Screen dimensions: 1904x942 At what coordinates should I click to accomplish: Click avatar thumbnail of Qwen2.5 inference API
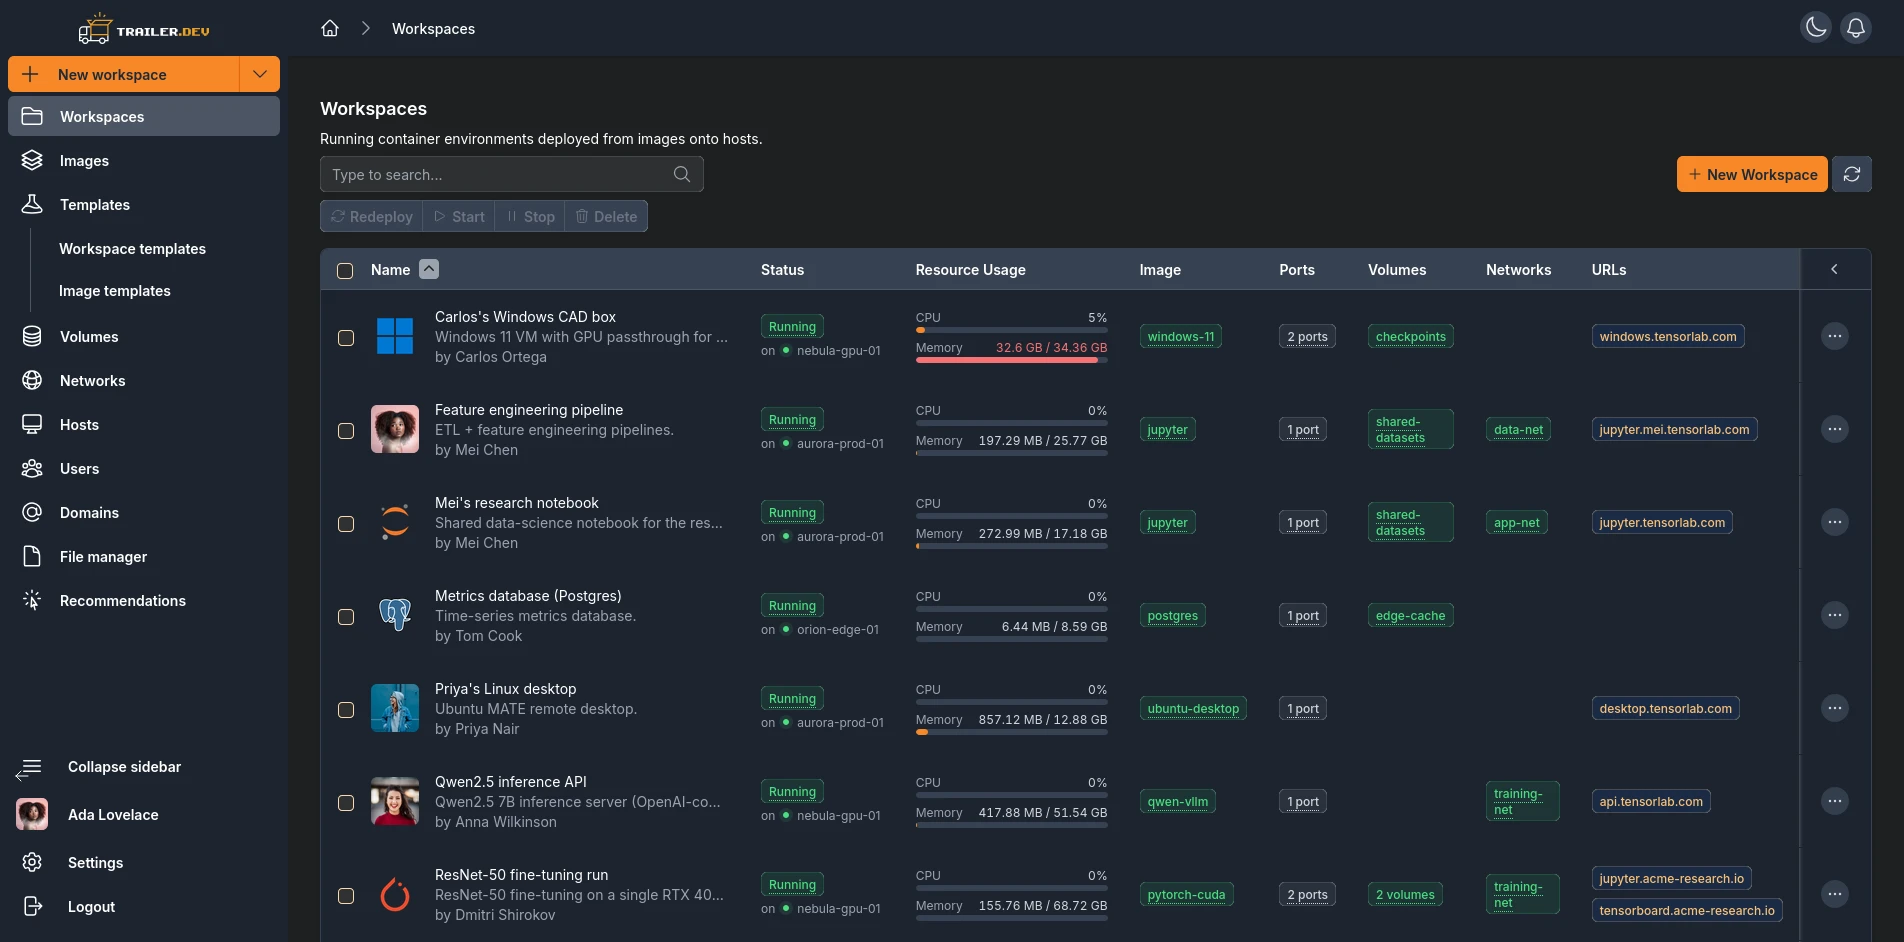pyautogui.click(x=395, y=801)
